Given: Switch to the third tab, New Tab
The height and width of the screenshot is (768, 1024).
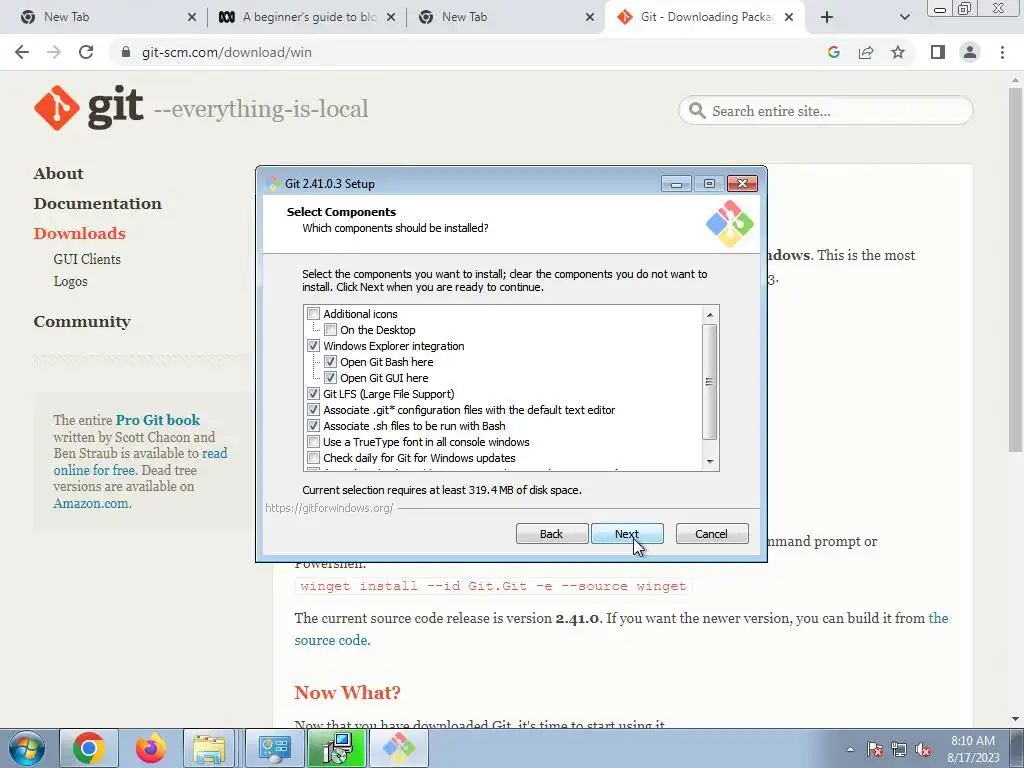Looking at the screenshot, I should click(x=506, y=17).
